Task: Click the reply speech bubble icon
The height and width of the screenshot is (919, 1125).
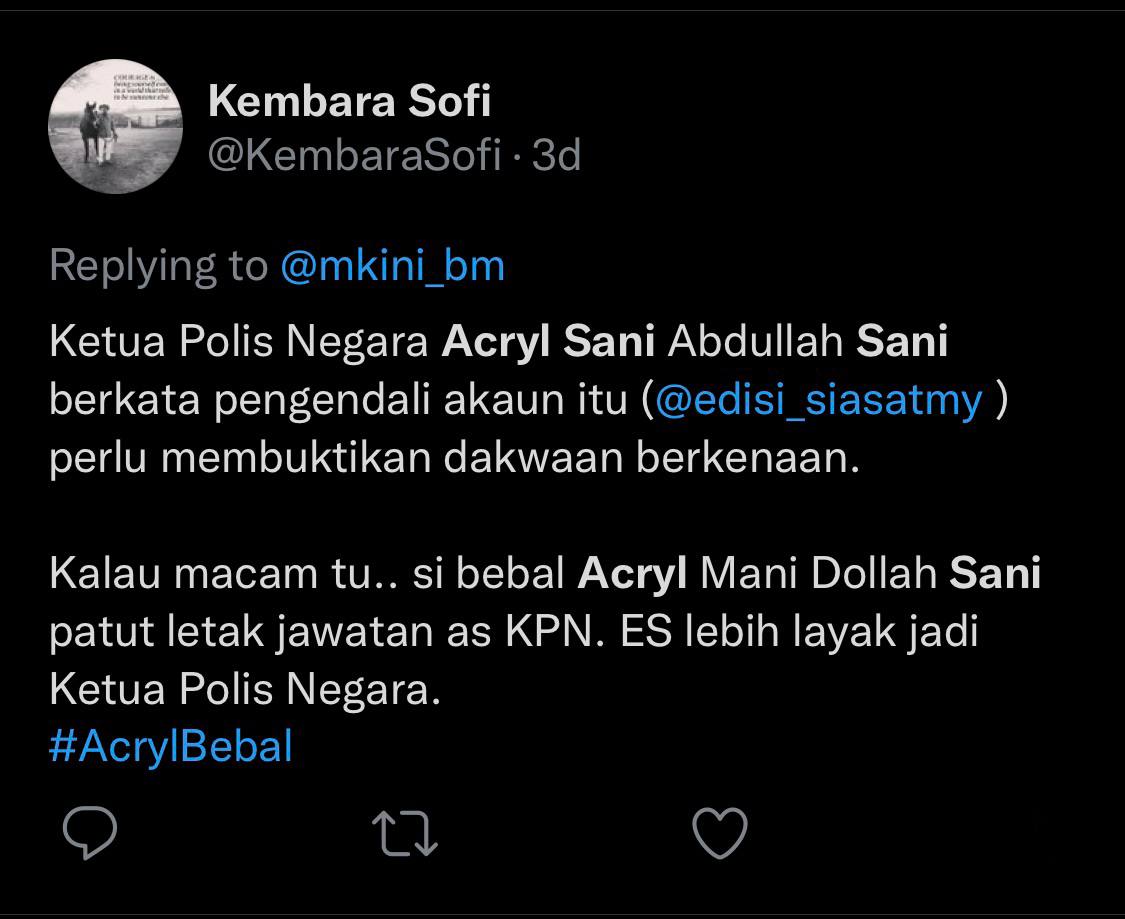Action: point(90,832)
